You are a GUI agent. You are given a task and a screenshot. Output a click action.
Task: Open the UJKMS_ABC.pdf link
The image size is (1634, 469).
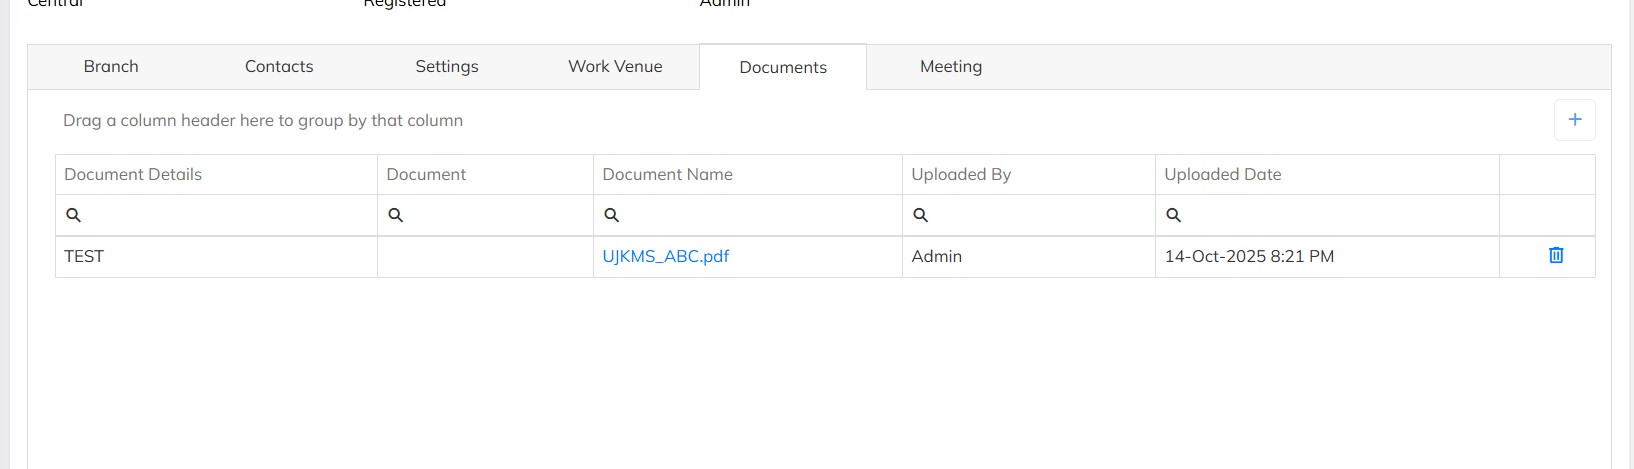pyautogui.click(x=666, y=256)
